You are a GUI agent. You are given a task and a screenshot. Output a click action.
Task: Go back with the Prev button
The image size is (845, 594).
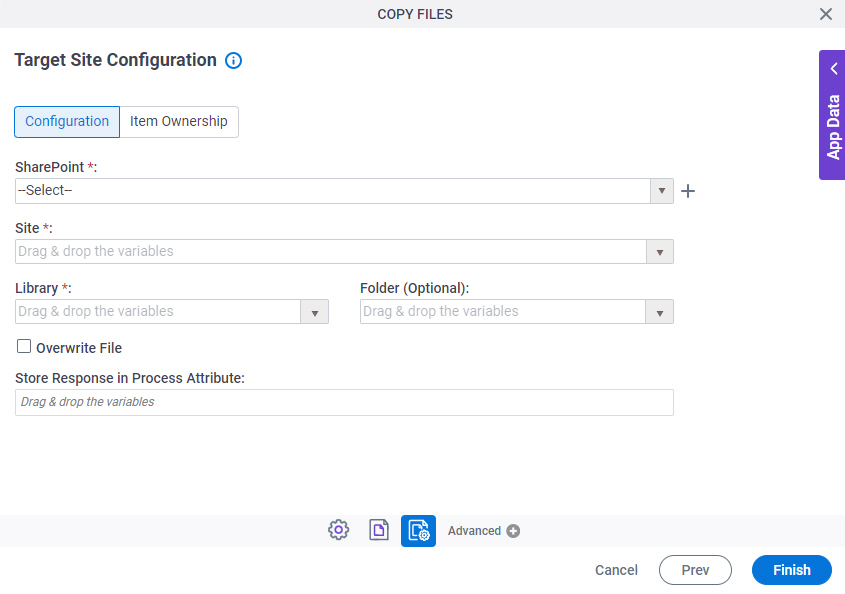tap(695, 570)
